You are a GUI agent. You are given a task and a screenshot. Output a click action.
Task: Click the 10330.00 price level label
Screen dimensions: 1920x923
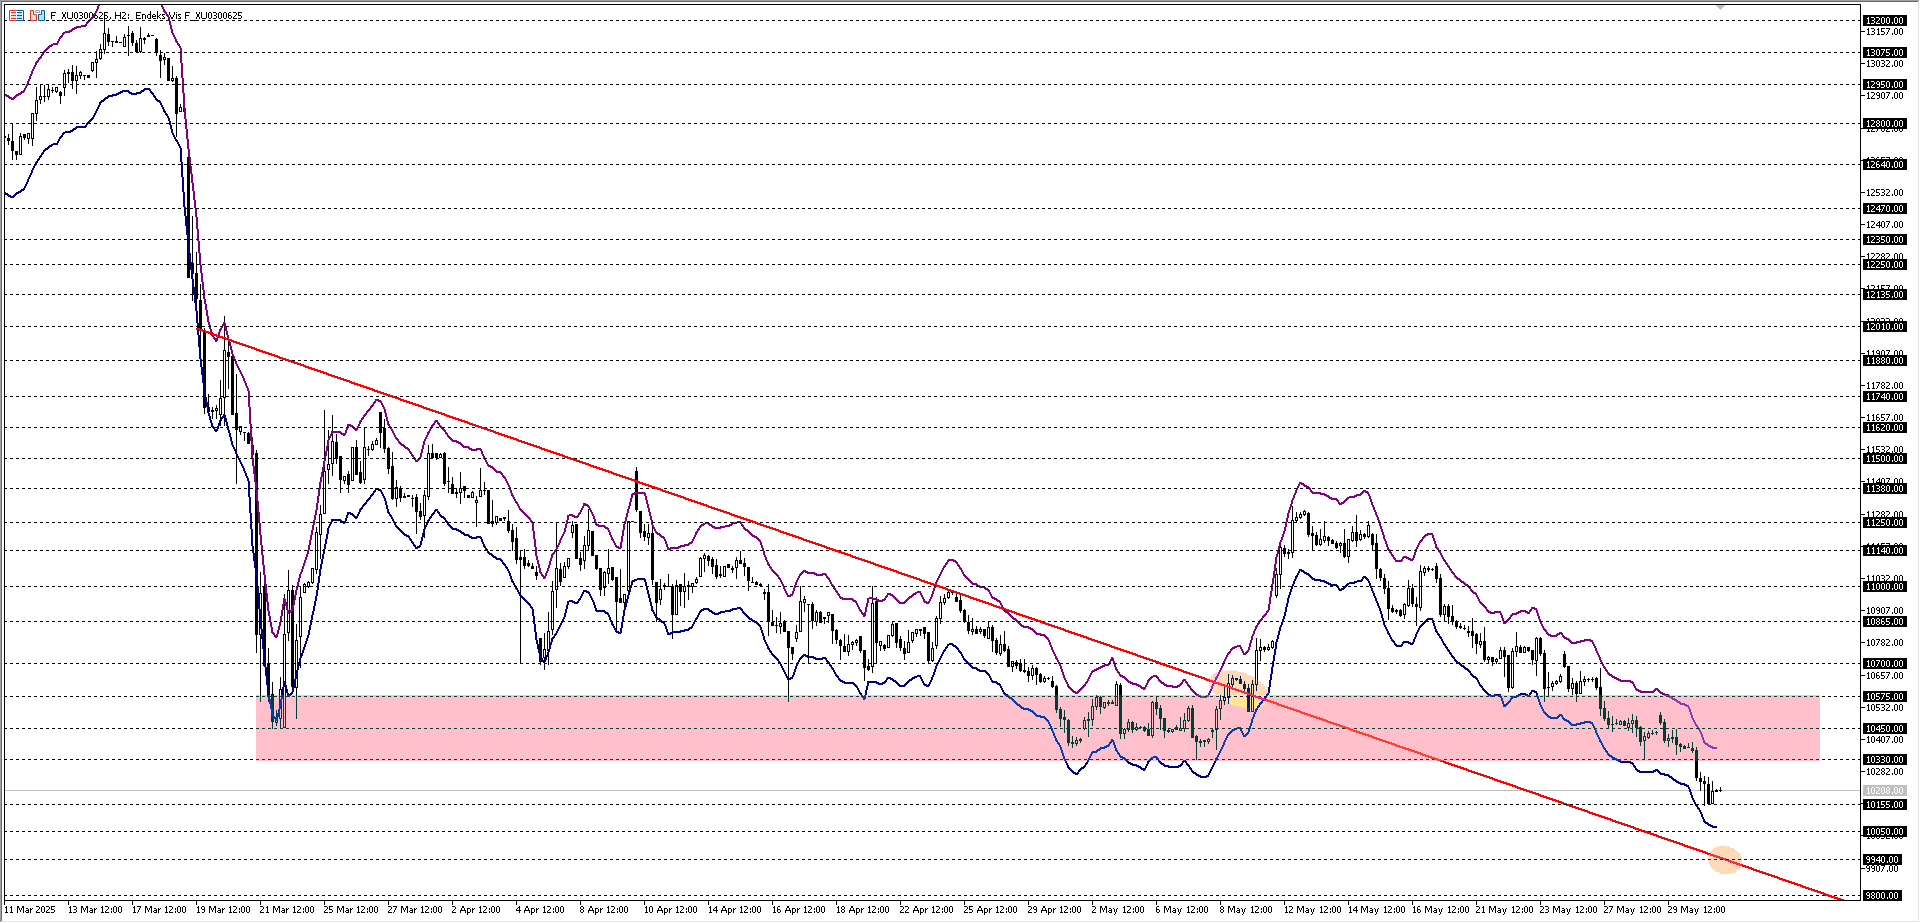click(1885, 759)
